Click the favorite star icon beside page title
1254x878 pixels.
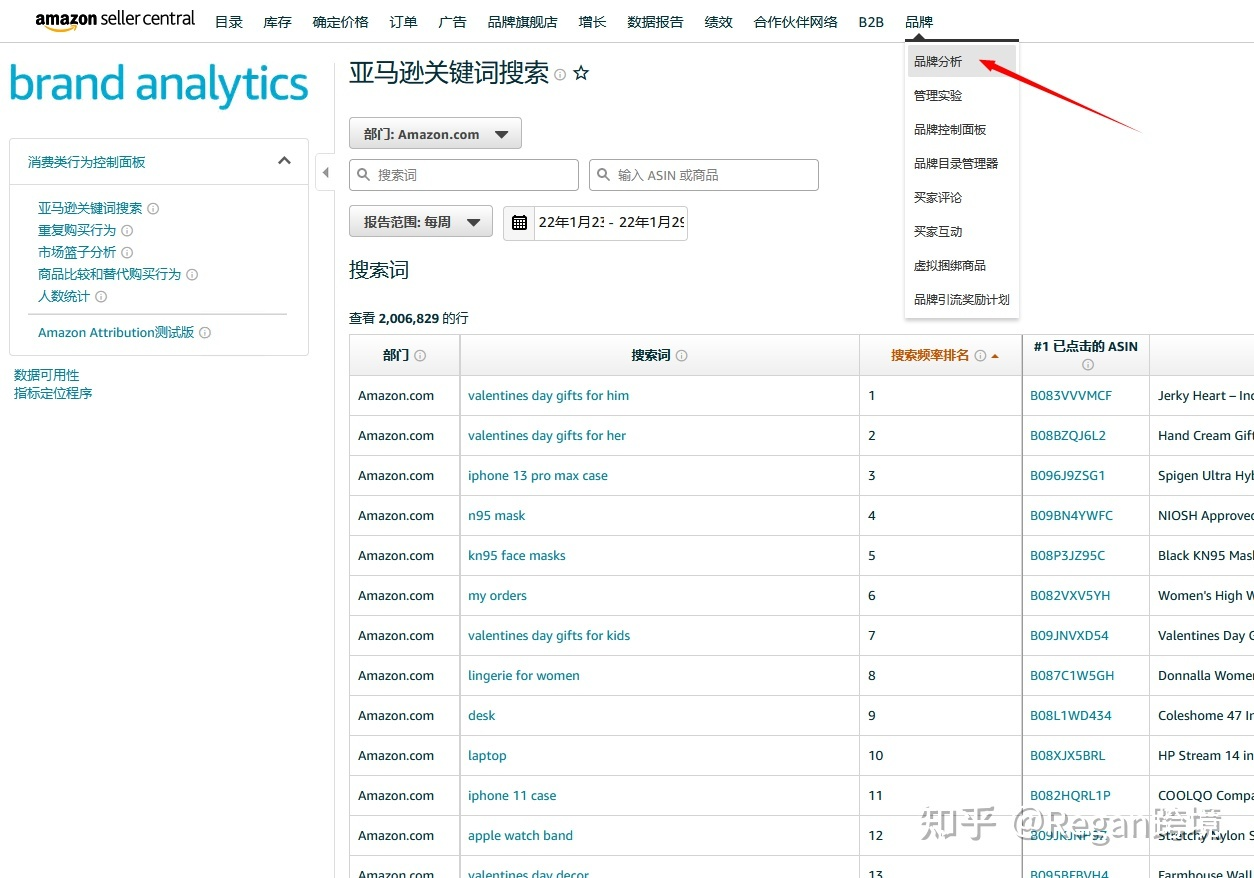point(581,74)
